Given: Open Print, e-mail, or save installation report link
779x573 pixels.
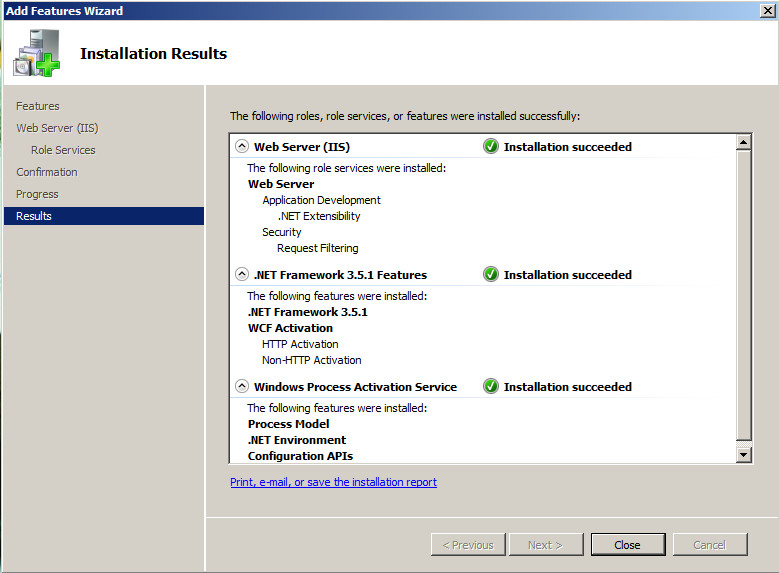Looking at the screenshot, I should 333,482.
